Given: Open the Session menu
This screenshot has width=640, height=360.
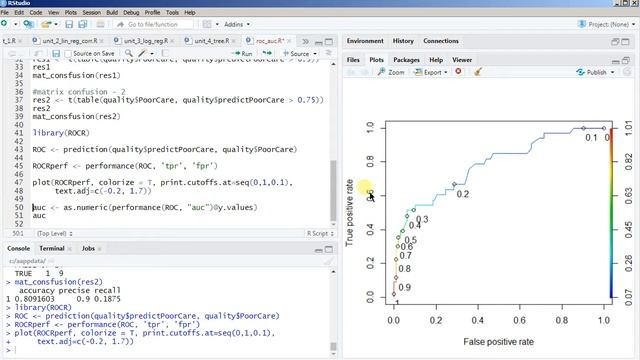Looking at the screenshot, I should pos(91,13).
